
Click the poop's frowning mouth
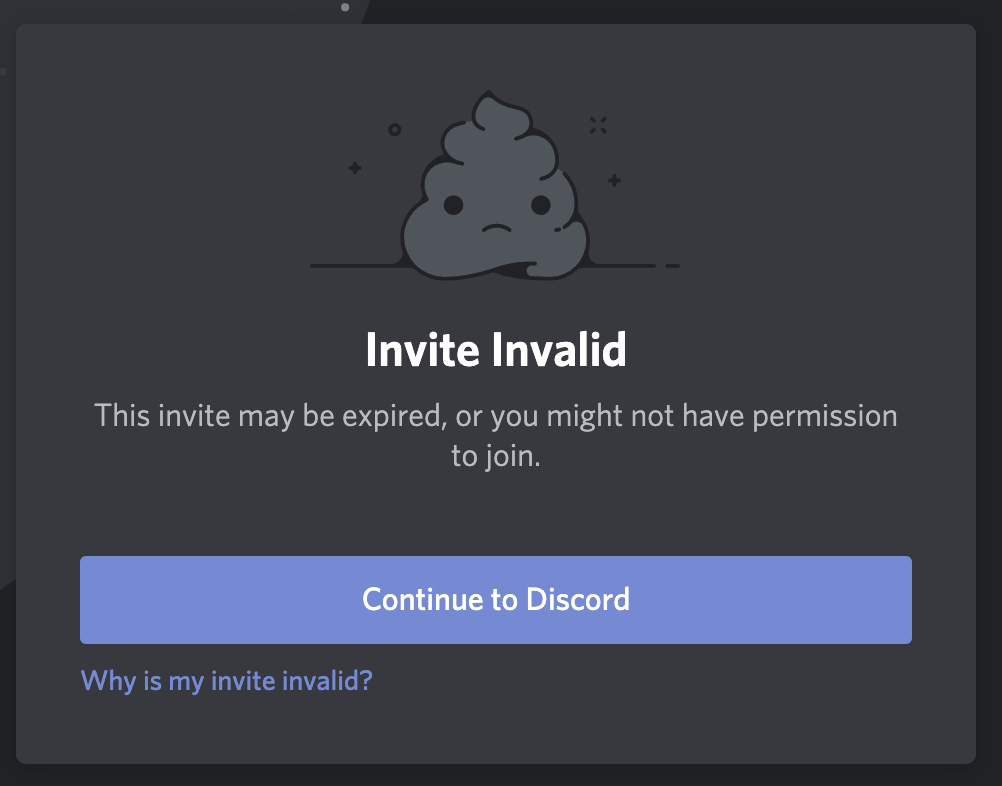pos(497,229)
